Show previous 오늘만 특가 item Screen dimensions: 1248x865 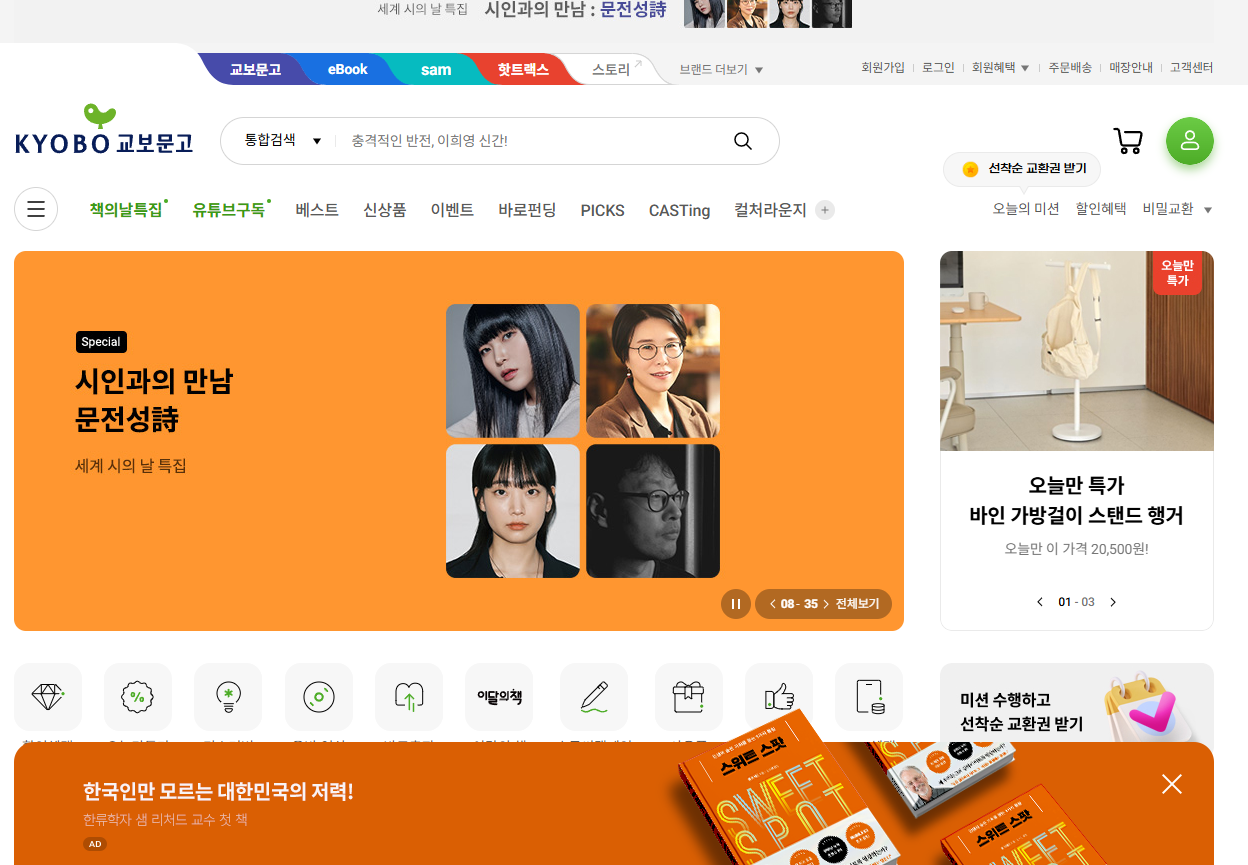click(x=1040, y=602)
